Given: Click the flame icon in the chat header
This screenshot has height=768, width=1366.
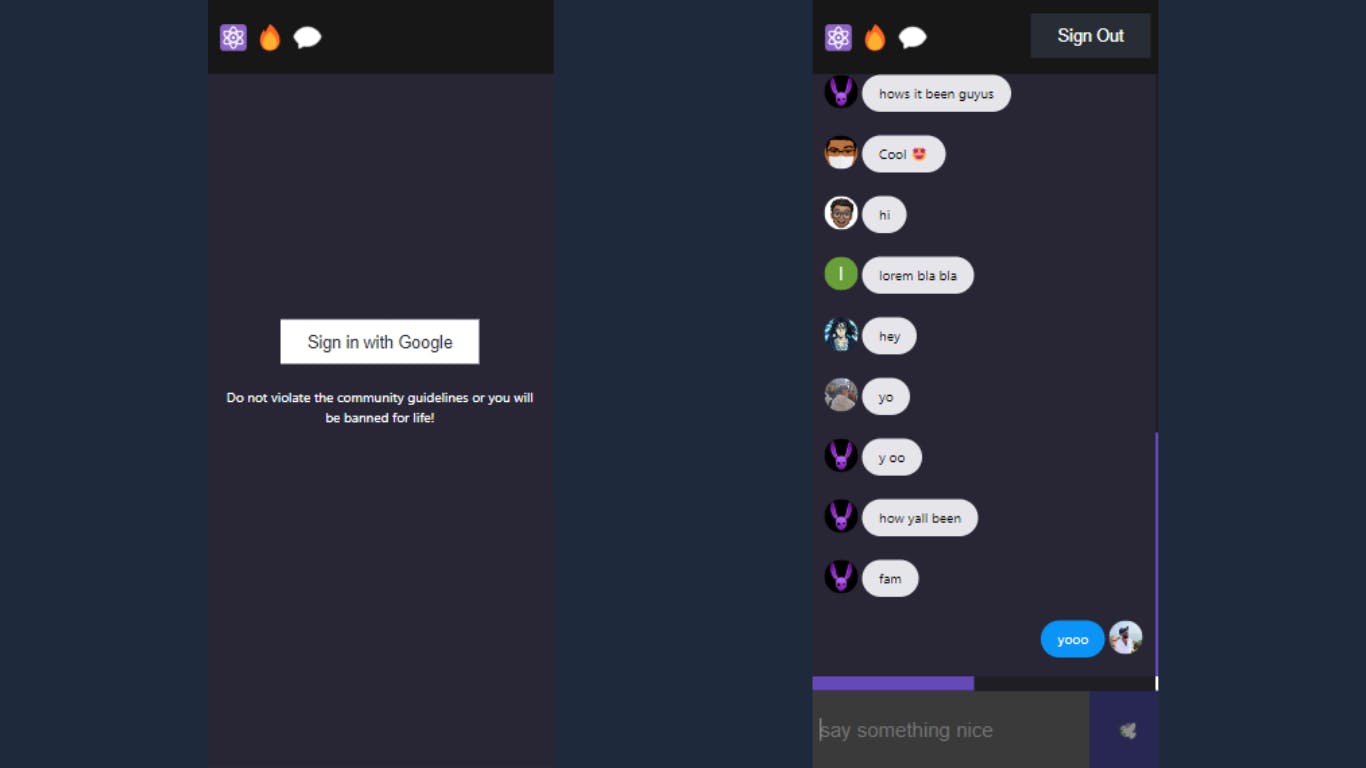Looking at the screenshot, I should [x=875, y=38].
